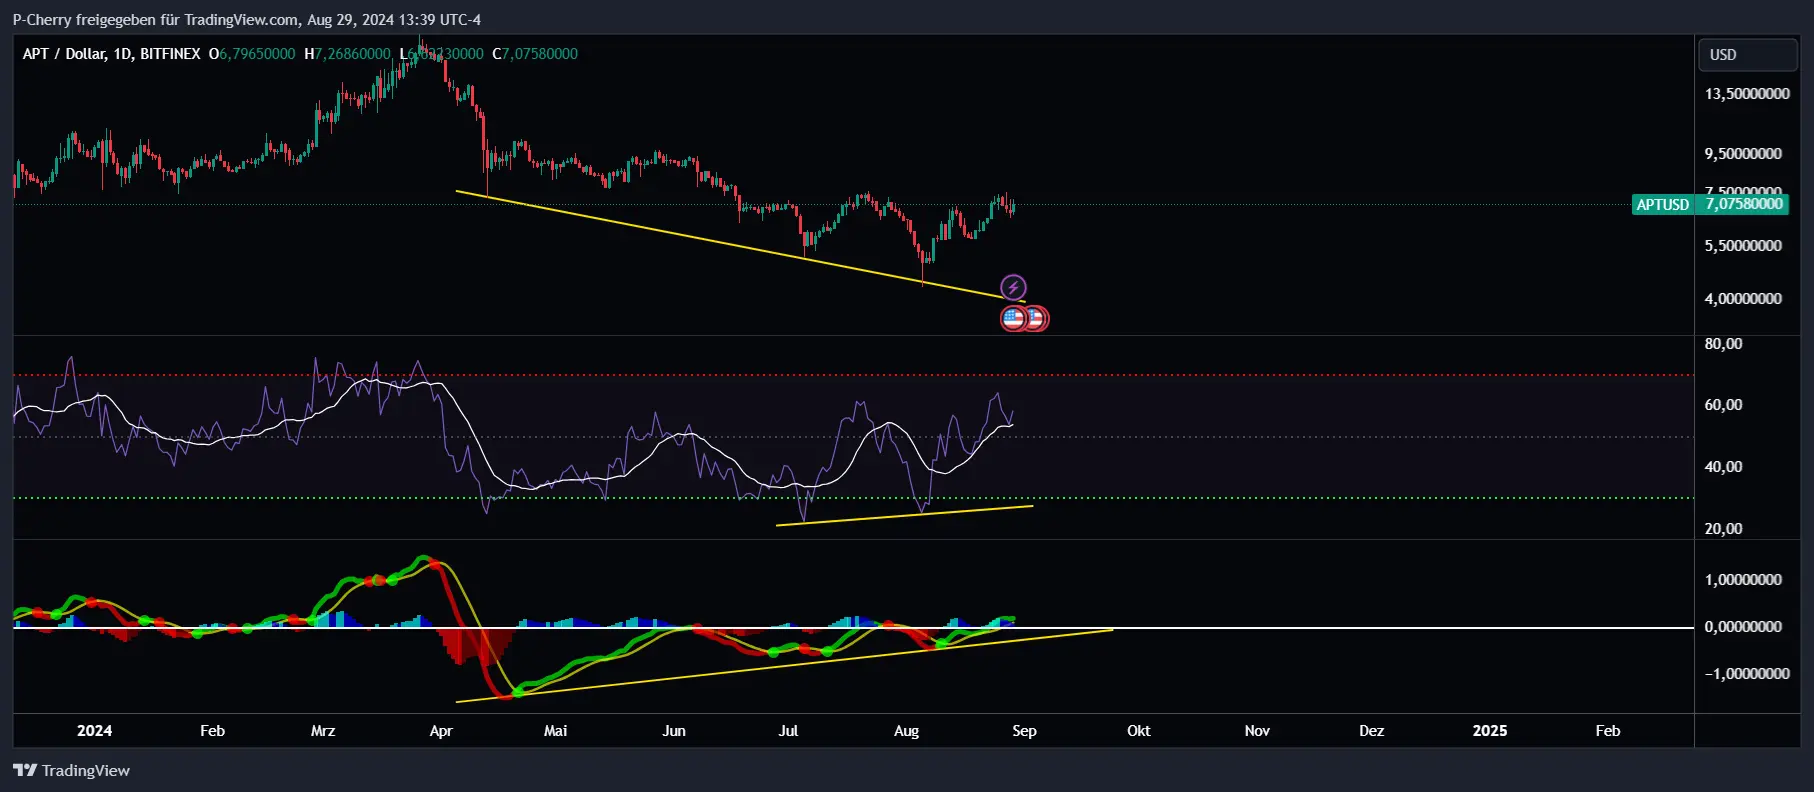This screenshot has width=1814, height=792.
Task: Click the 7,07580000 current price tag
Action: click(1744, 204)
